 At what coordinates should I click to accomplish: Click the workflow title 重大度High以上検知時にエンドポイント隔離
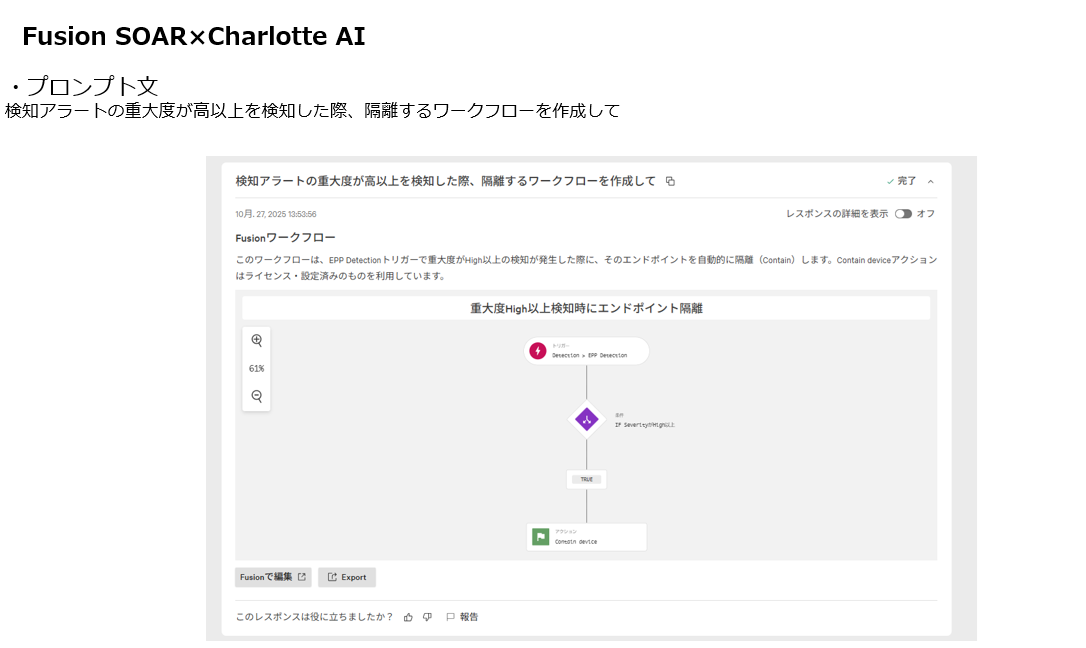(x=586, y=308)
